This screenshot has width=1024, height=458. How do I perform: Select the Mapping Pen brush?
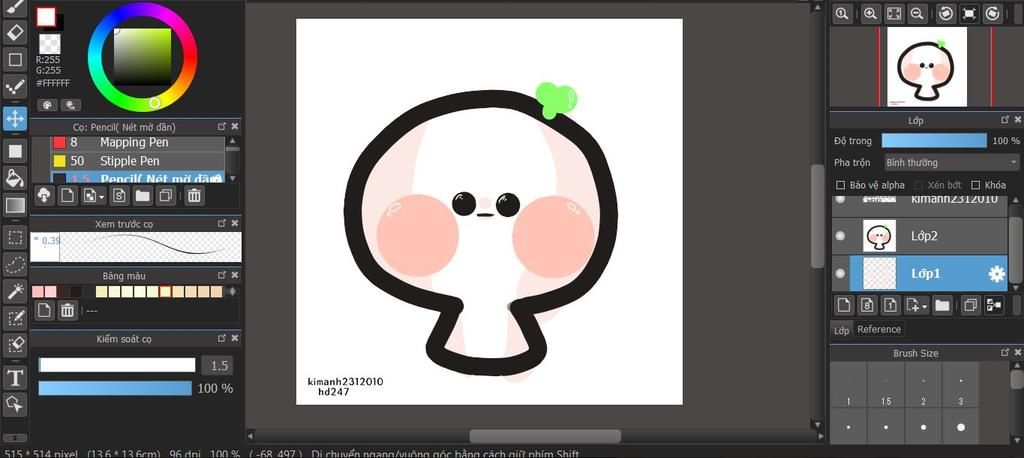(x=138, y=142)
